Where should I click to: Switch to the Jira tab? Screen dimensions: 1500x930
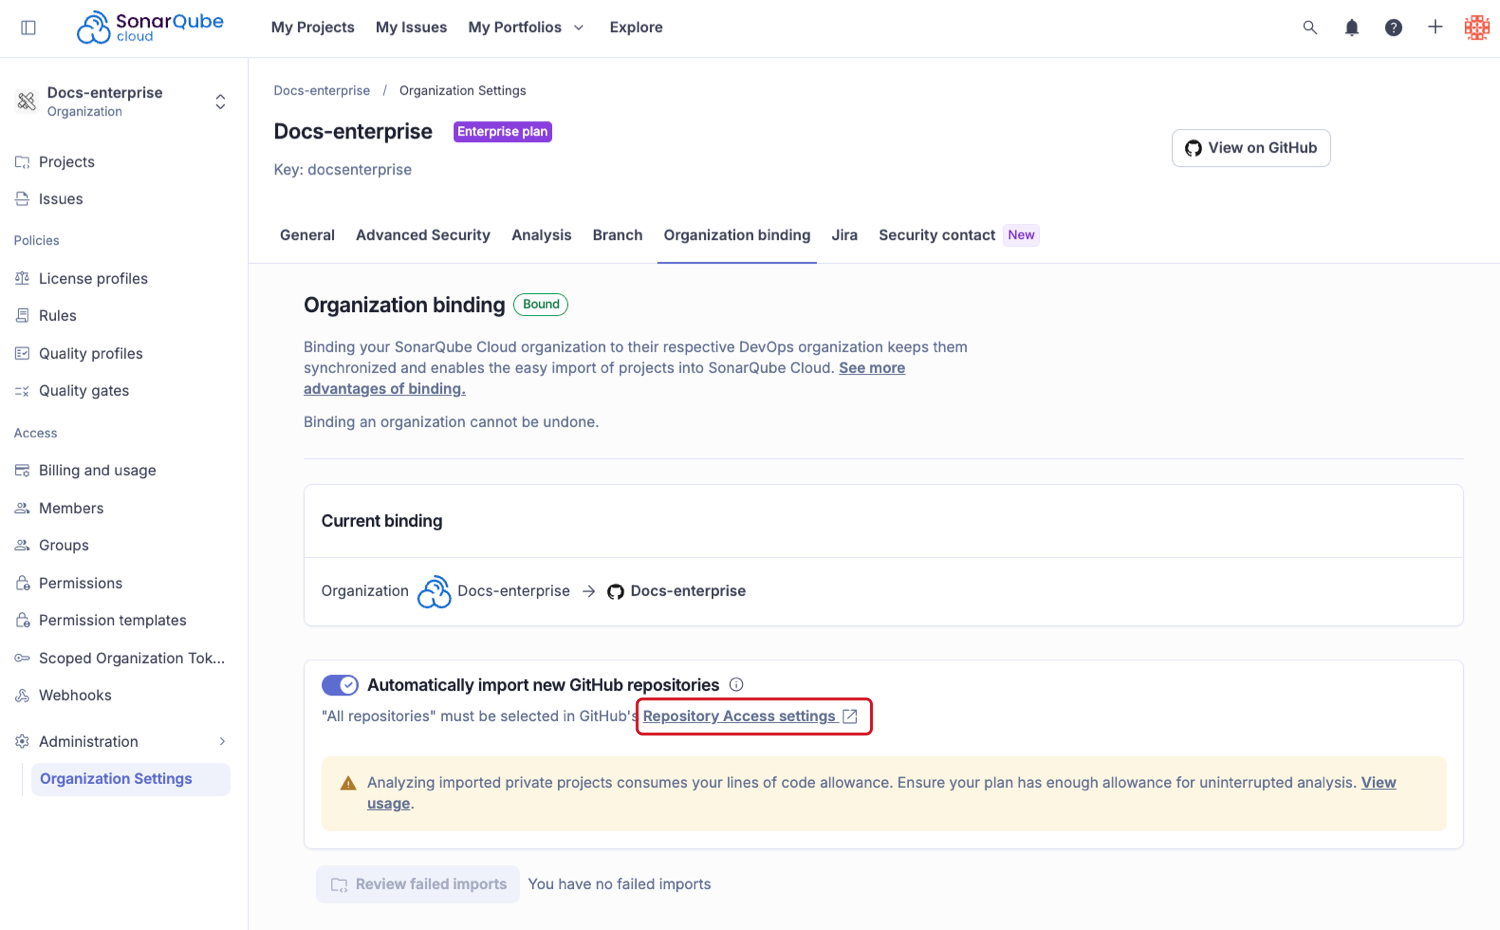844,235
